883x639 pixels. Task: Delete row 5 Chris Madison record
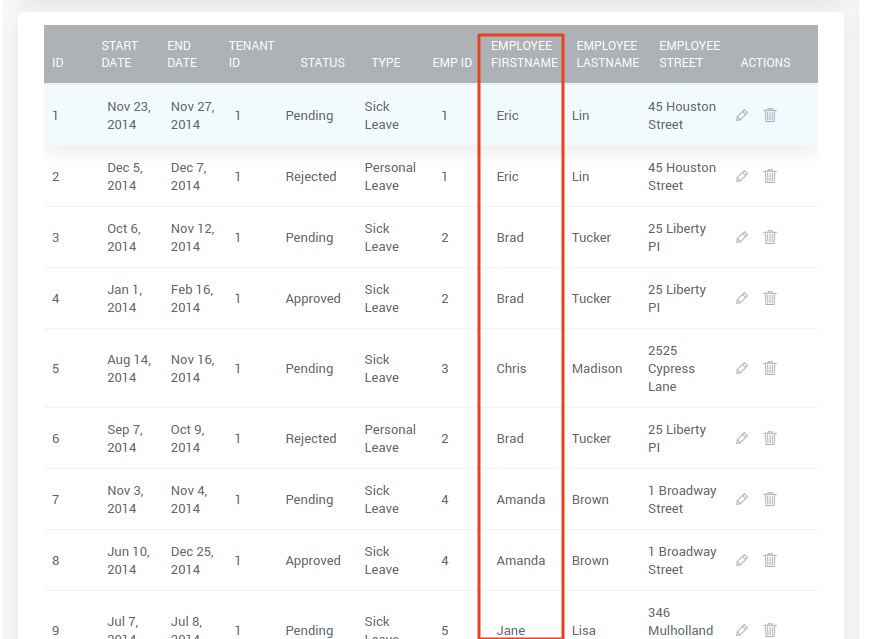[x=770, y=368]
